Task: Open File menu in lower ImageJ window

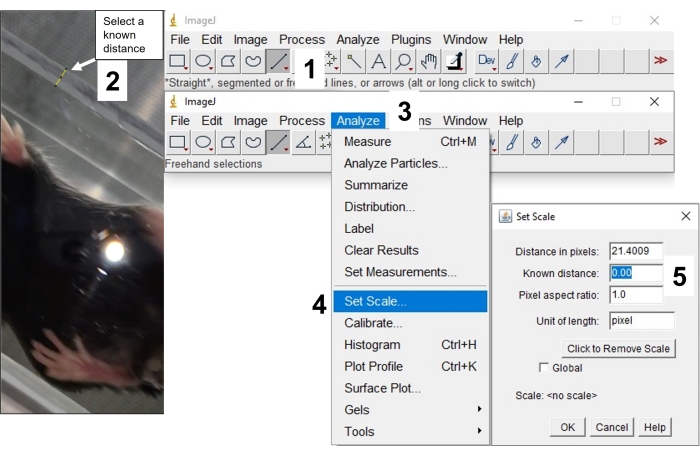Action: 180,121
